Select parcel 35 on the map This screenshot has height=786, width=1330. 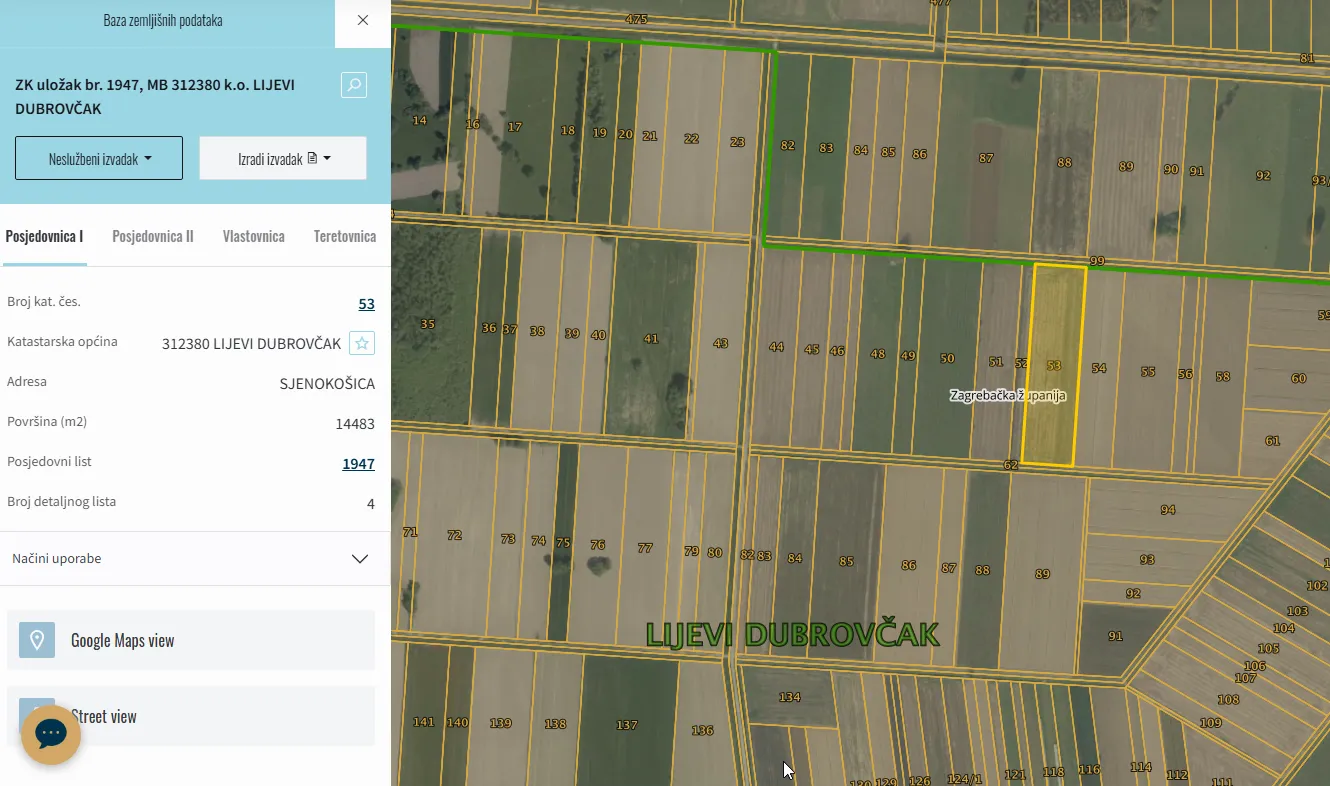pyautogui.click(x=428, y=324)
